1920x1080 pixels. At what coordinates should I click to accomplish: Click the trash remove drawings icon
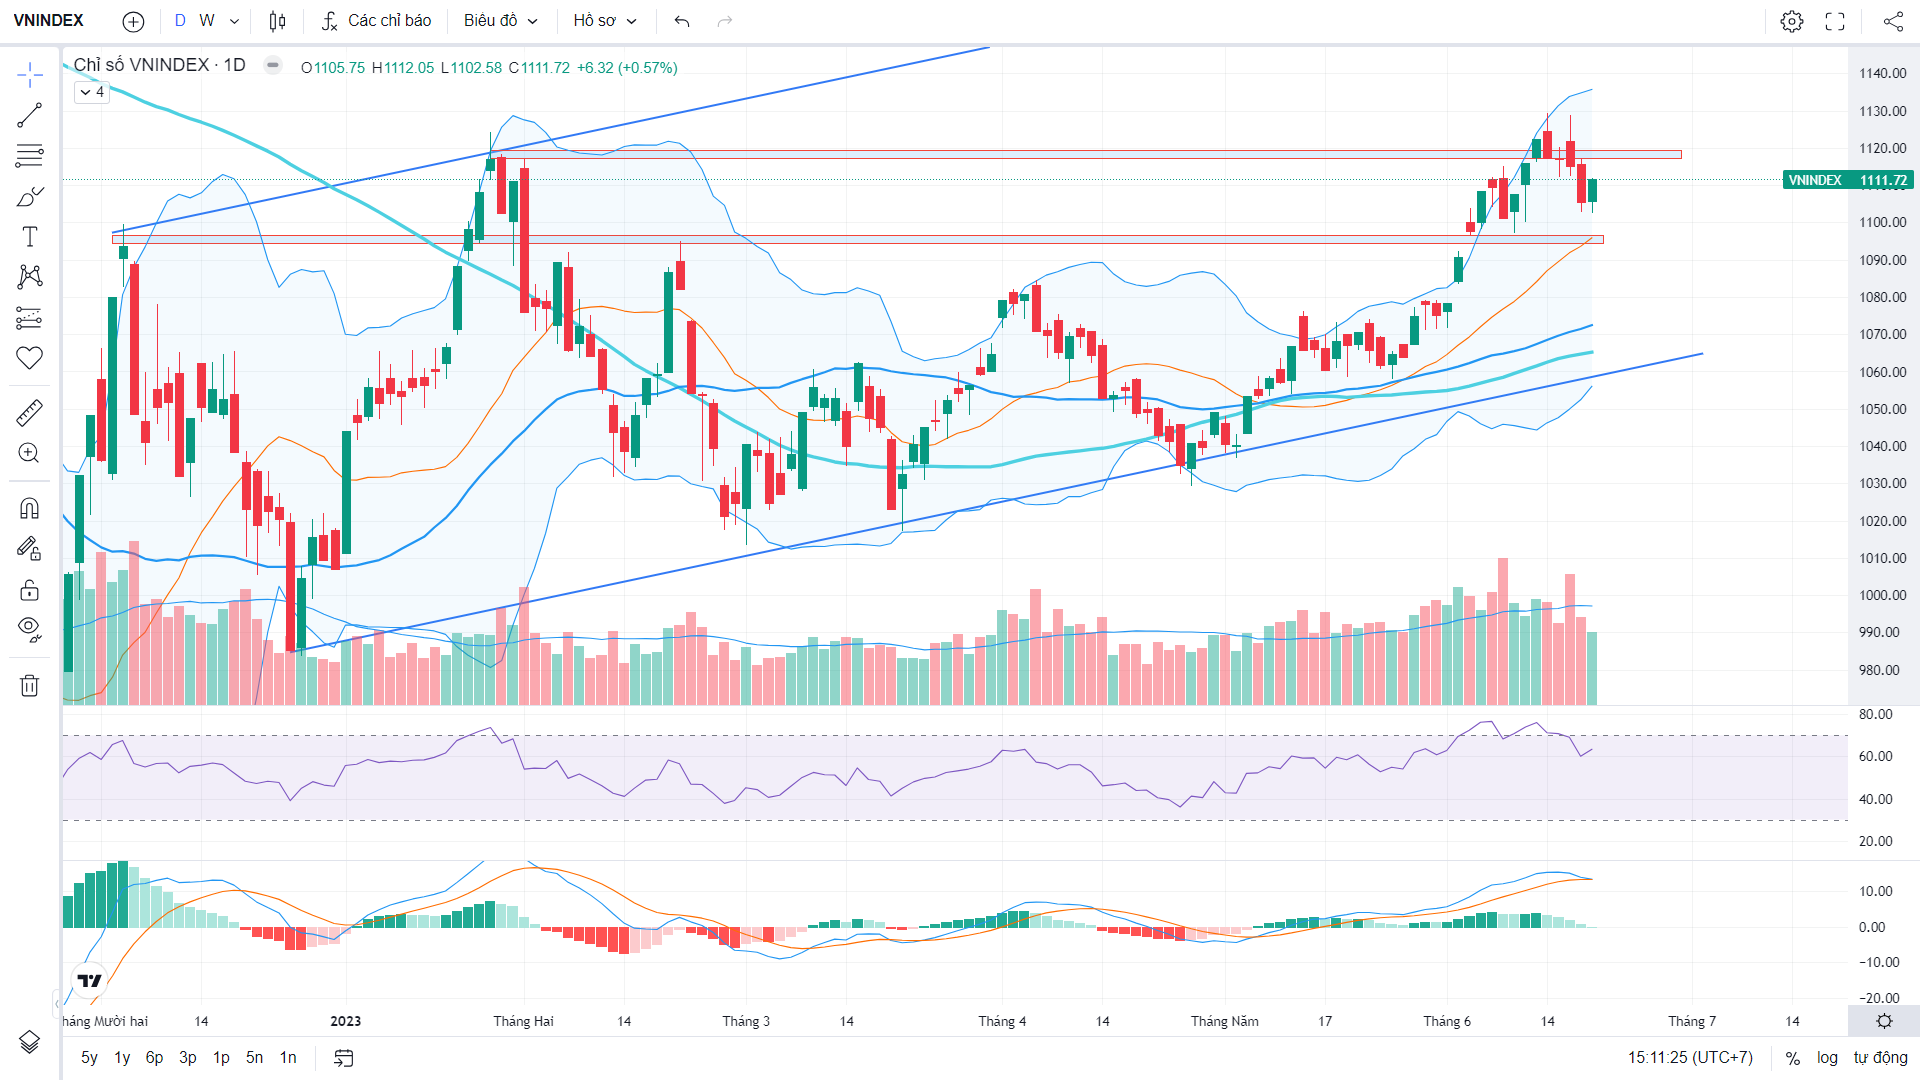pyautogui.click(x=30, y=685)
